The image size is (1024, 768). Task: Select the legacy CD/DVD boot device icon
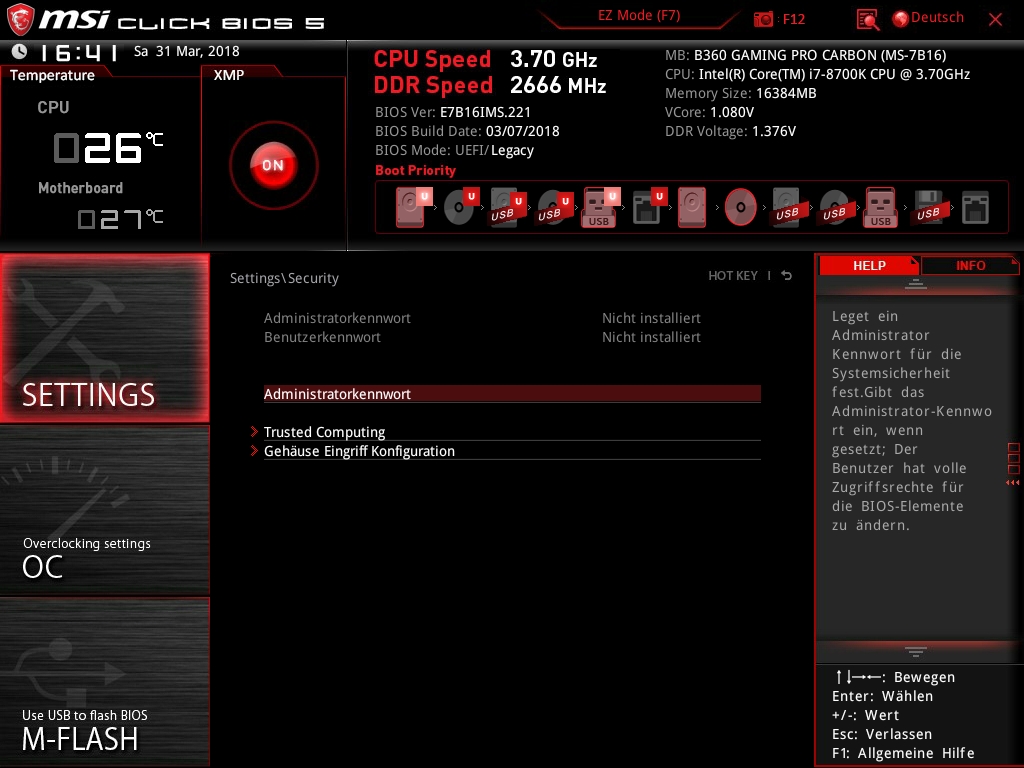[741, 207]
